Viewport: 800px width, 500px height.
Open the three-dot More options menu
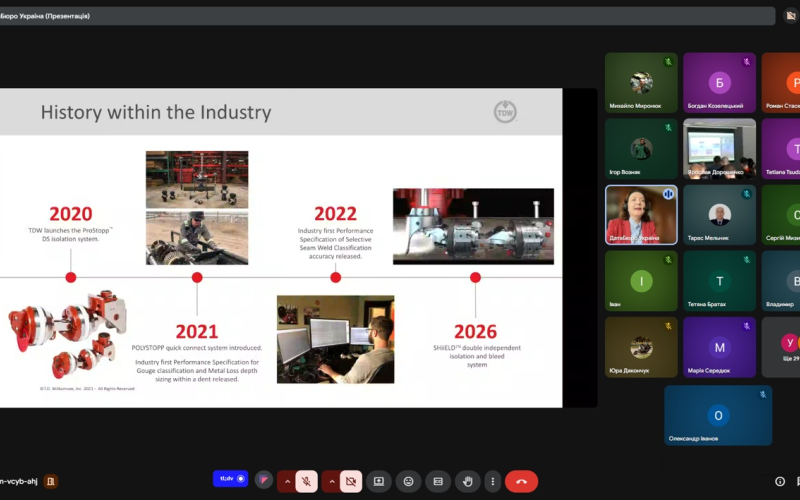click(492, 481)
